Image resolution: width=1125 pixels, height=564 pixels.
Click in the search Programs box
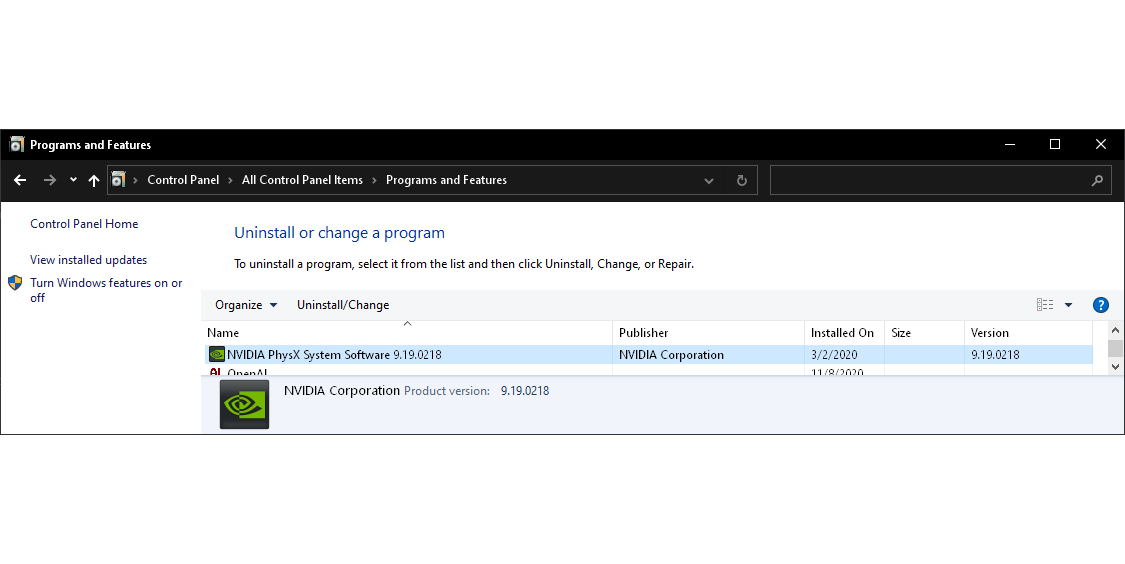coord(930,180)
